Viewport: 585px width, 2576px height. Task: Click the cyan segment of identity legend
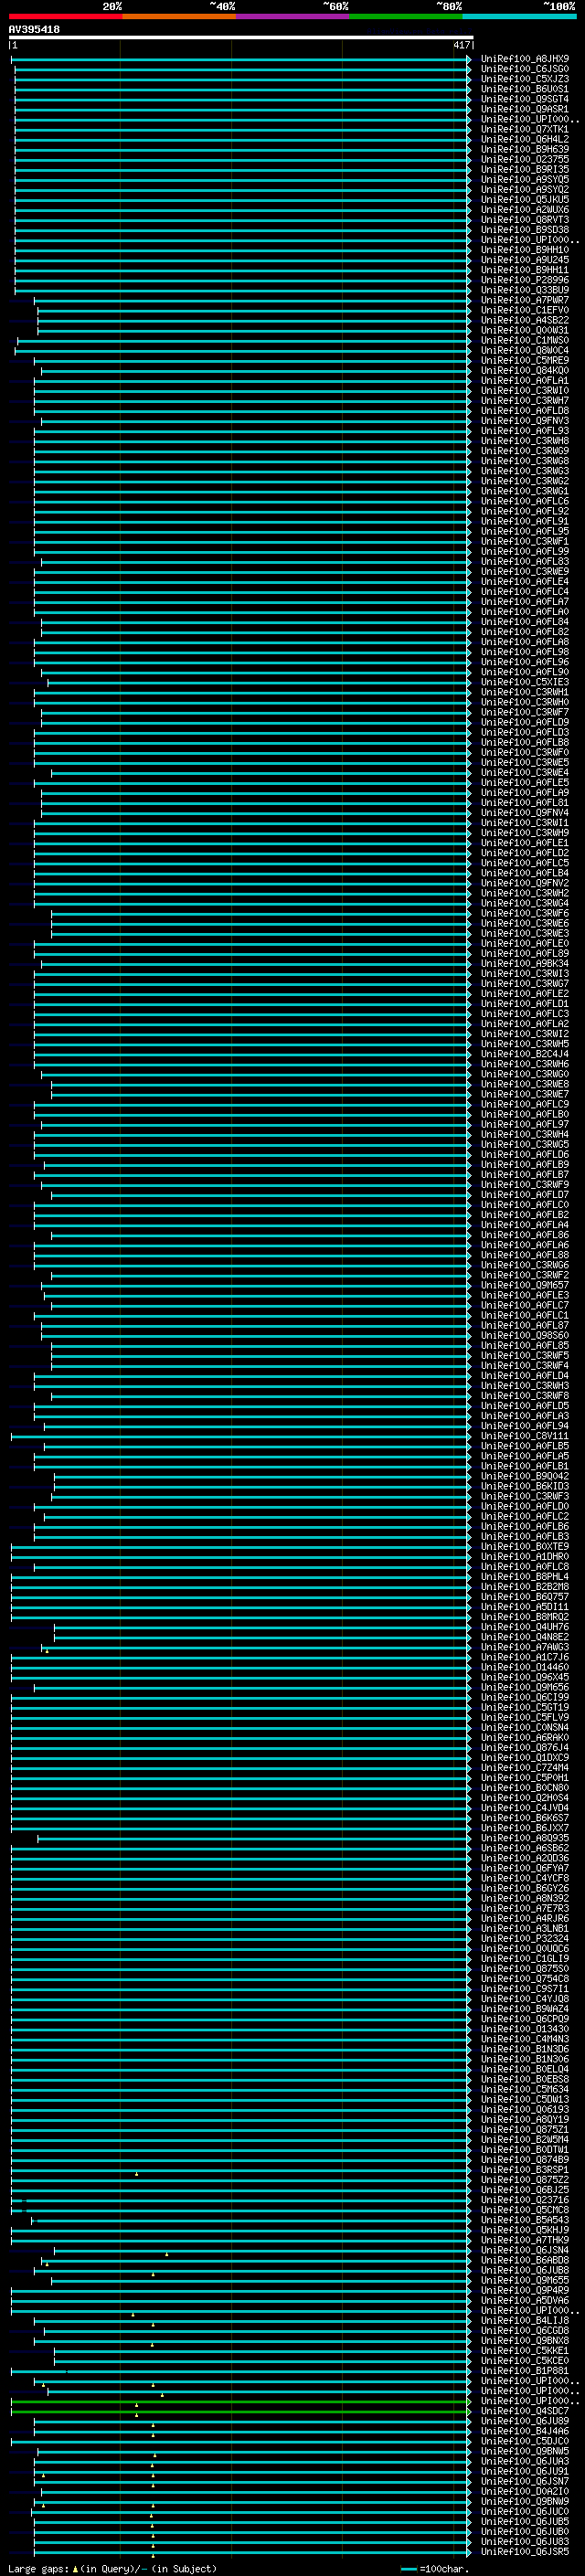coord(519,16)
